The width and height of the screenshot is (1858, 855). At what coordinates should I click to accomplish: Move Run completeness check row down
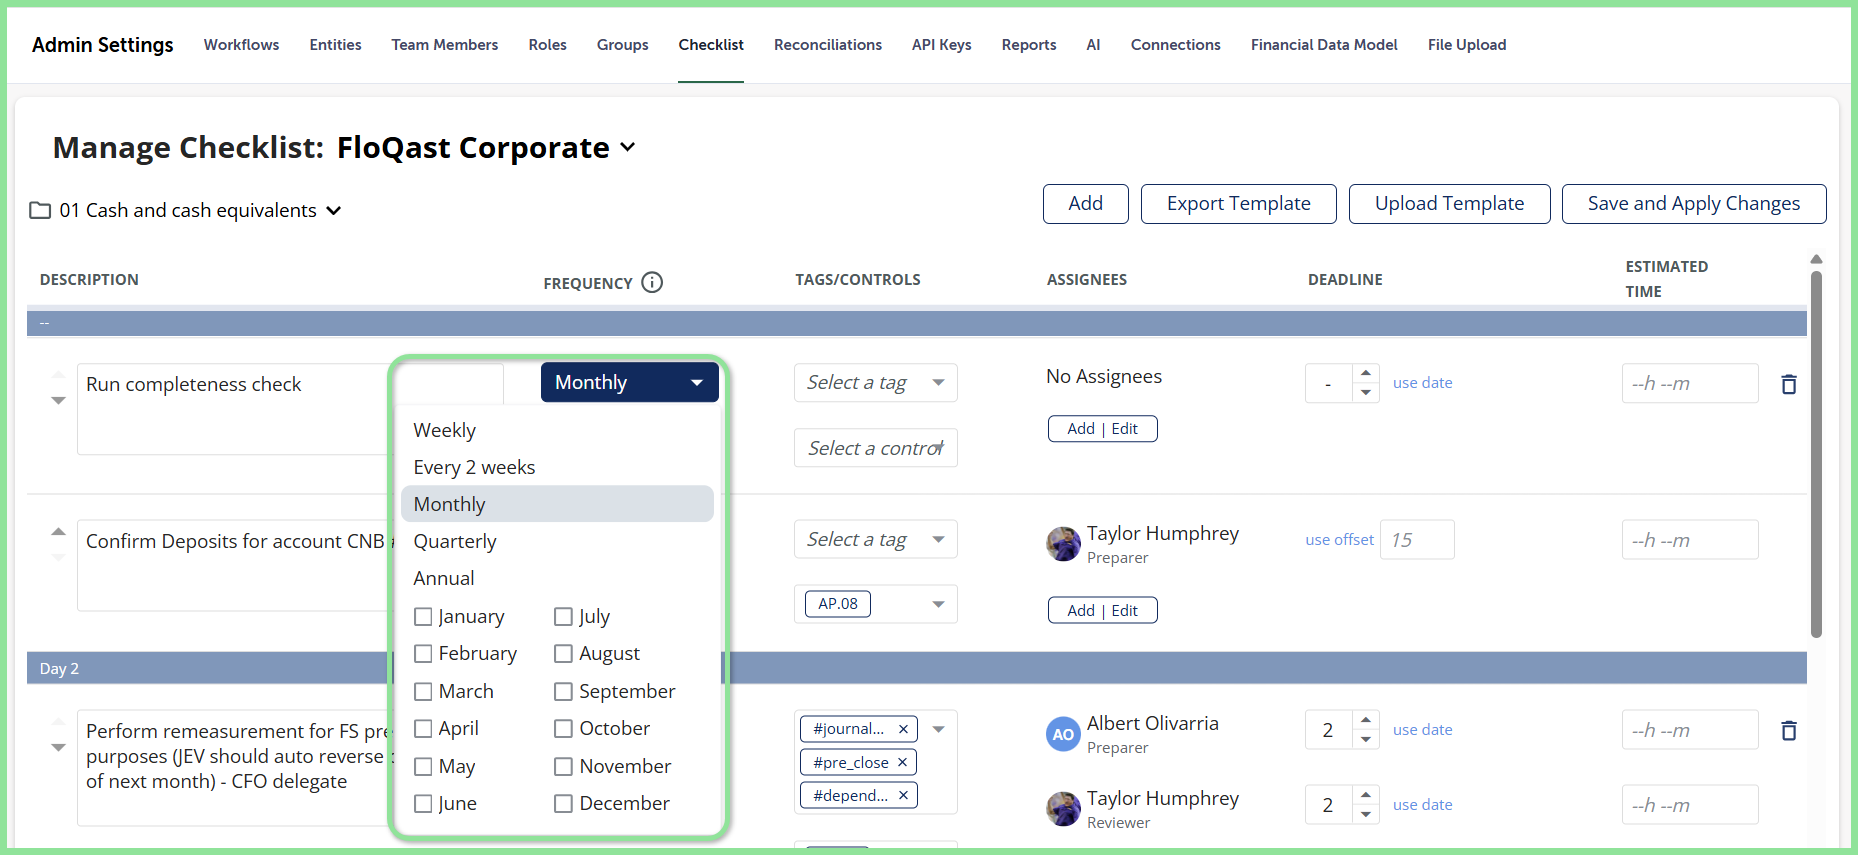[58, 400]
